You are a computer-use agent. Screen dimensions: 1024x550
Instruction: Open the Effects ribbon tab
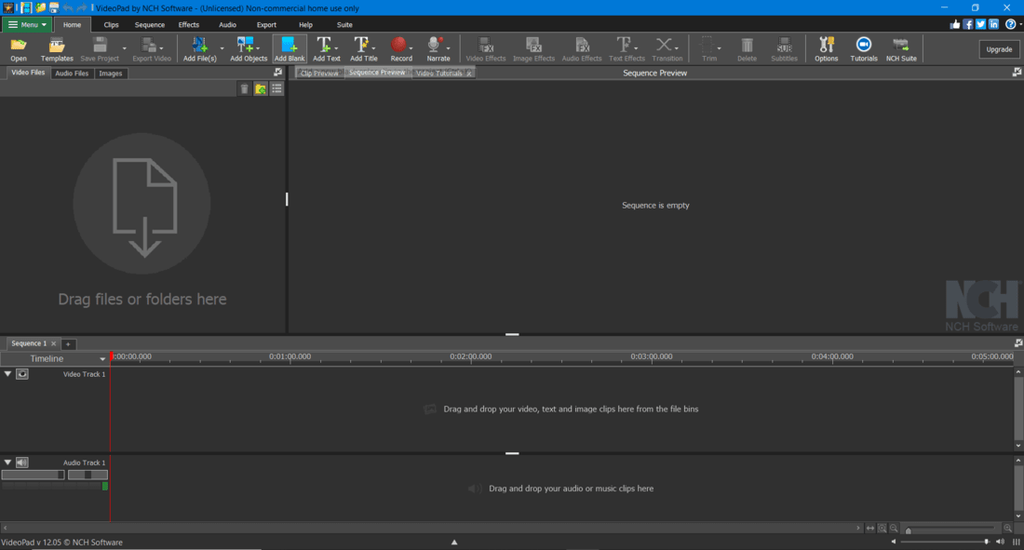tap(189, 25)
